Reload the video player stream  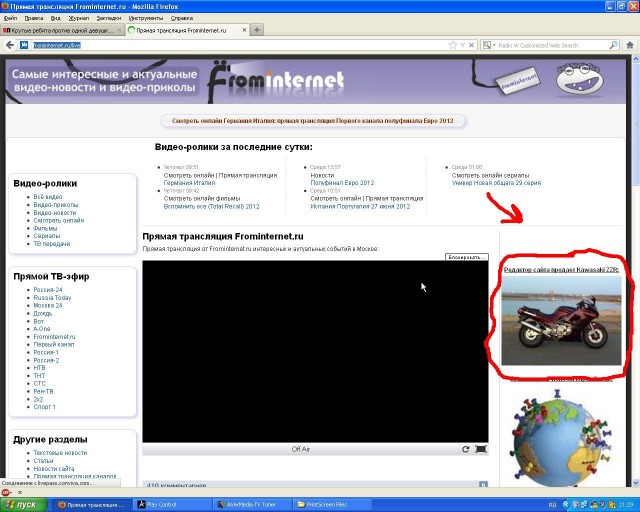tap(466, 449)
